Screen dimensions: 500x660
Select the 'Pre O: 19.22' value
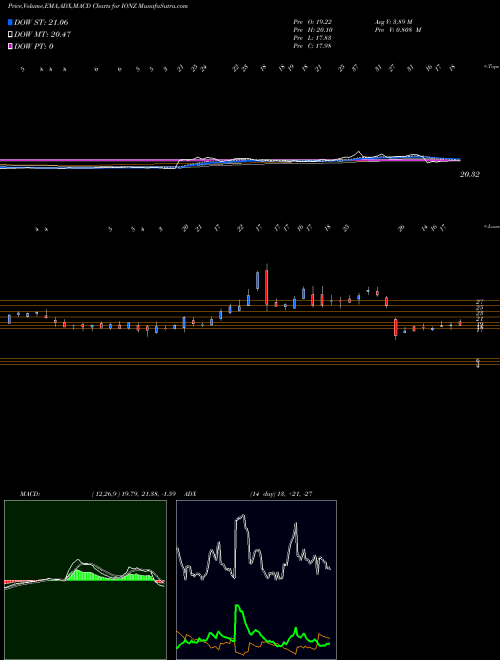(x=313, y=21)
